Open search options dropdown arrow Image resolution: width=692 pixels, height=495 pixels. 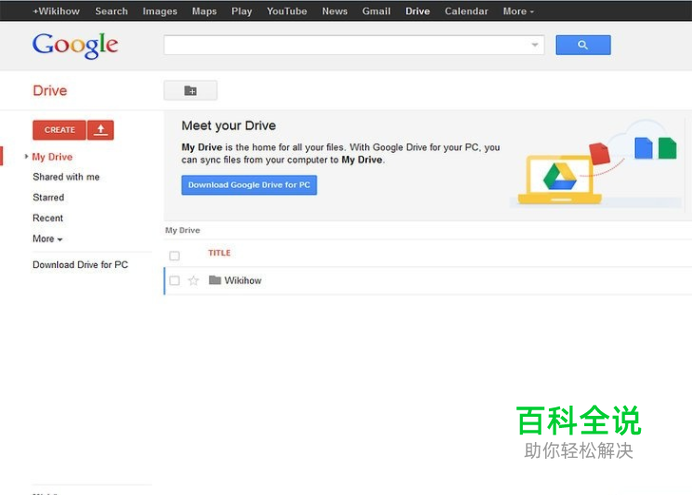pos(534,45)
